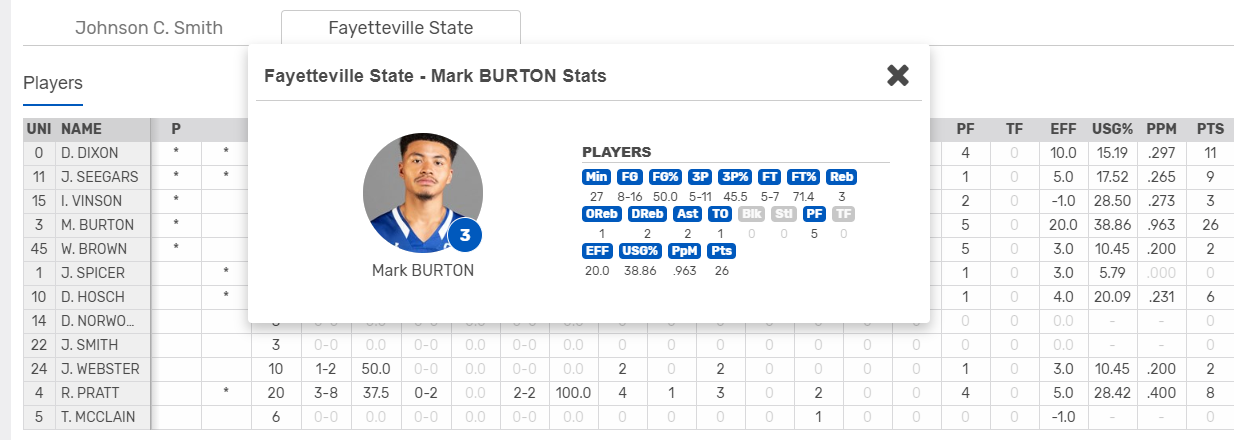Viewport: 1234px width, 440px height.
Task: Select the FT% stat badge
Action: [804, 177]
